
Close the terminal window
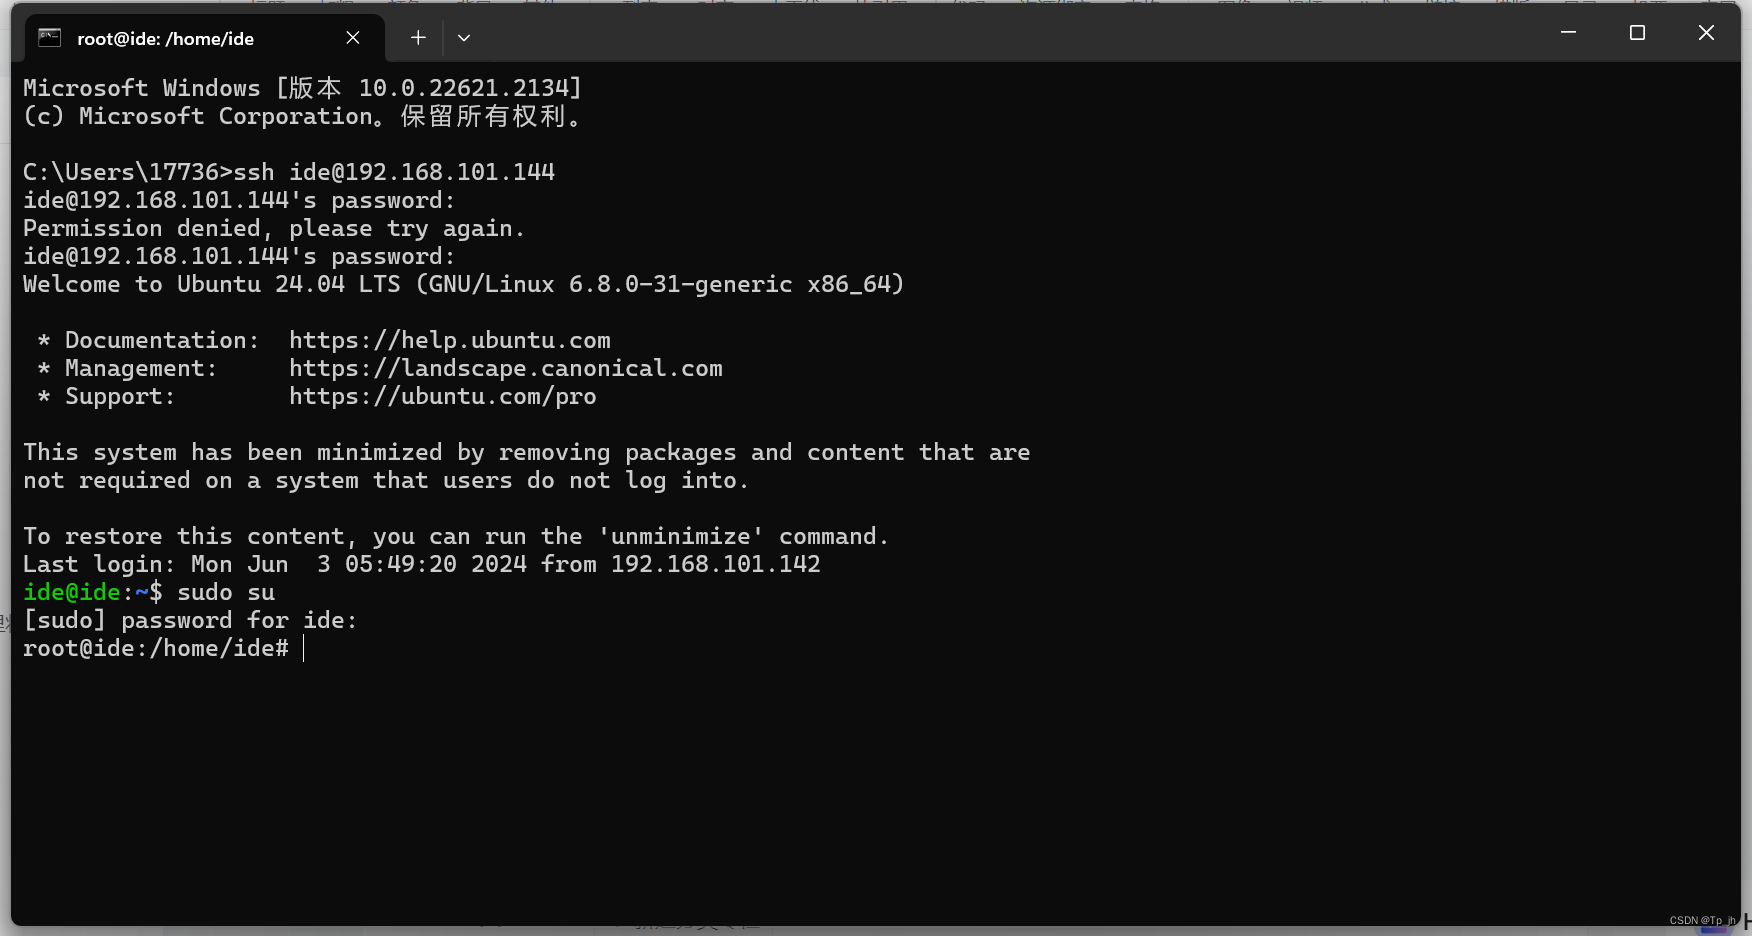1706,33
